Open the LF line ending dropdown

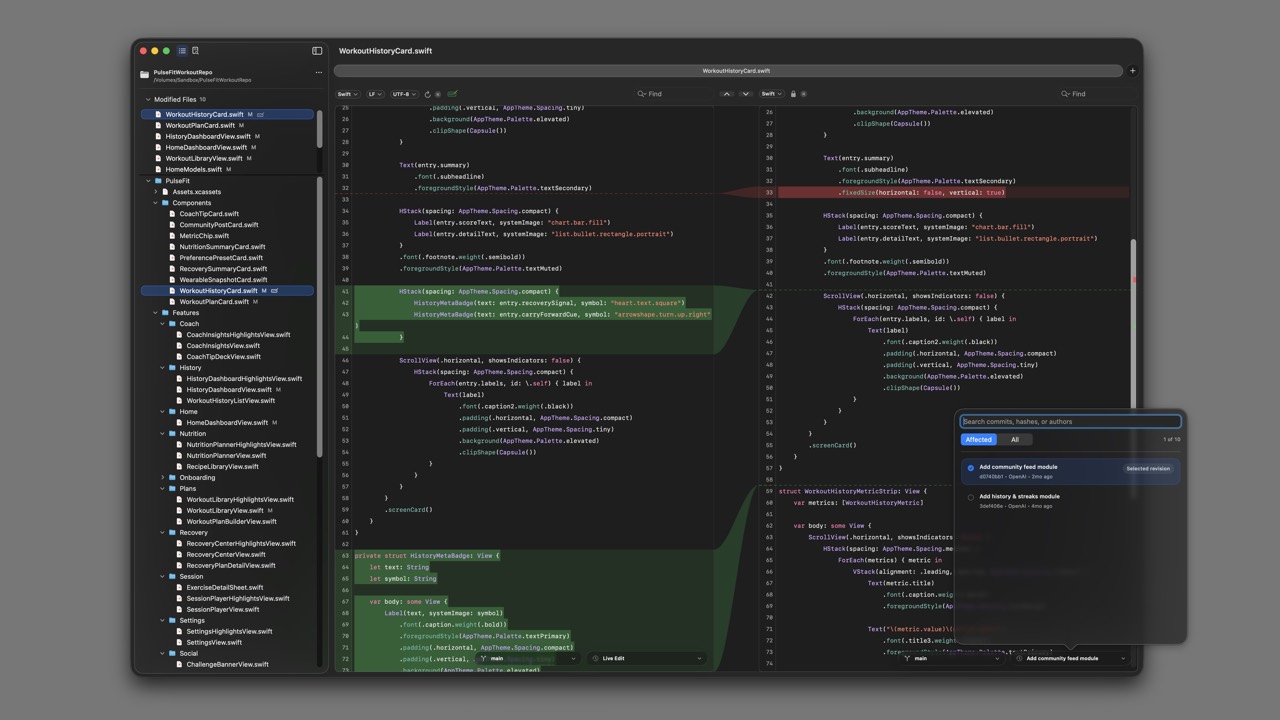pos(375,94)
